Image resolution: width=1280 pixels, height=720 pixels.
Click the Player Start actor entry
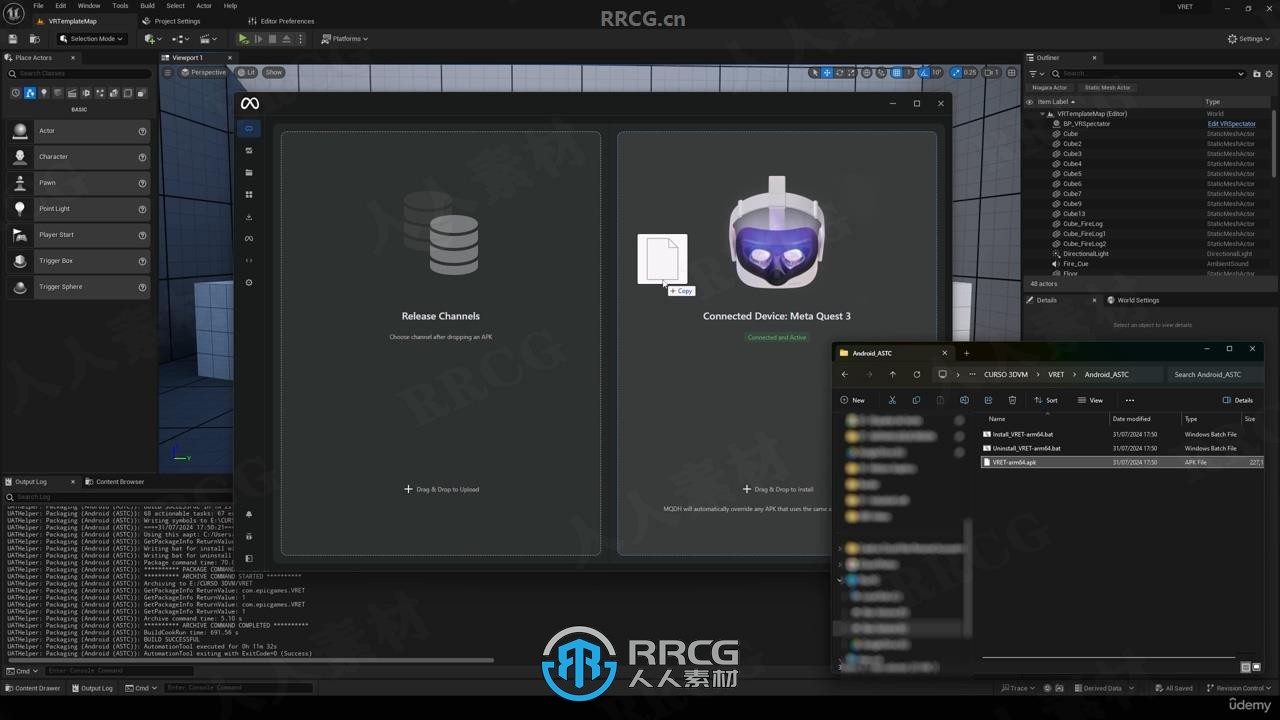pyautogui.click(x=78, y=235)
